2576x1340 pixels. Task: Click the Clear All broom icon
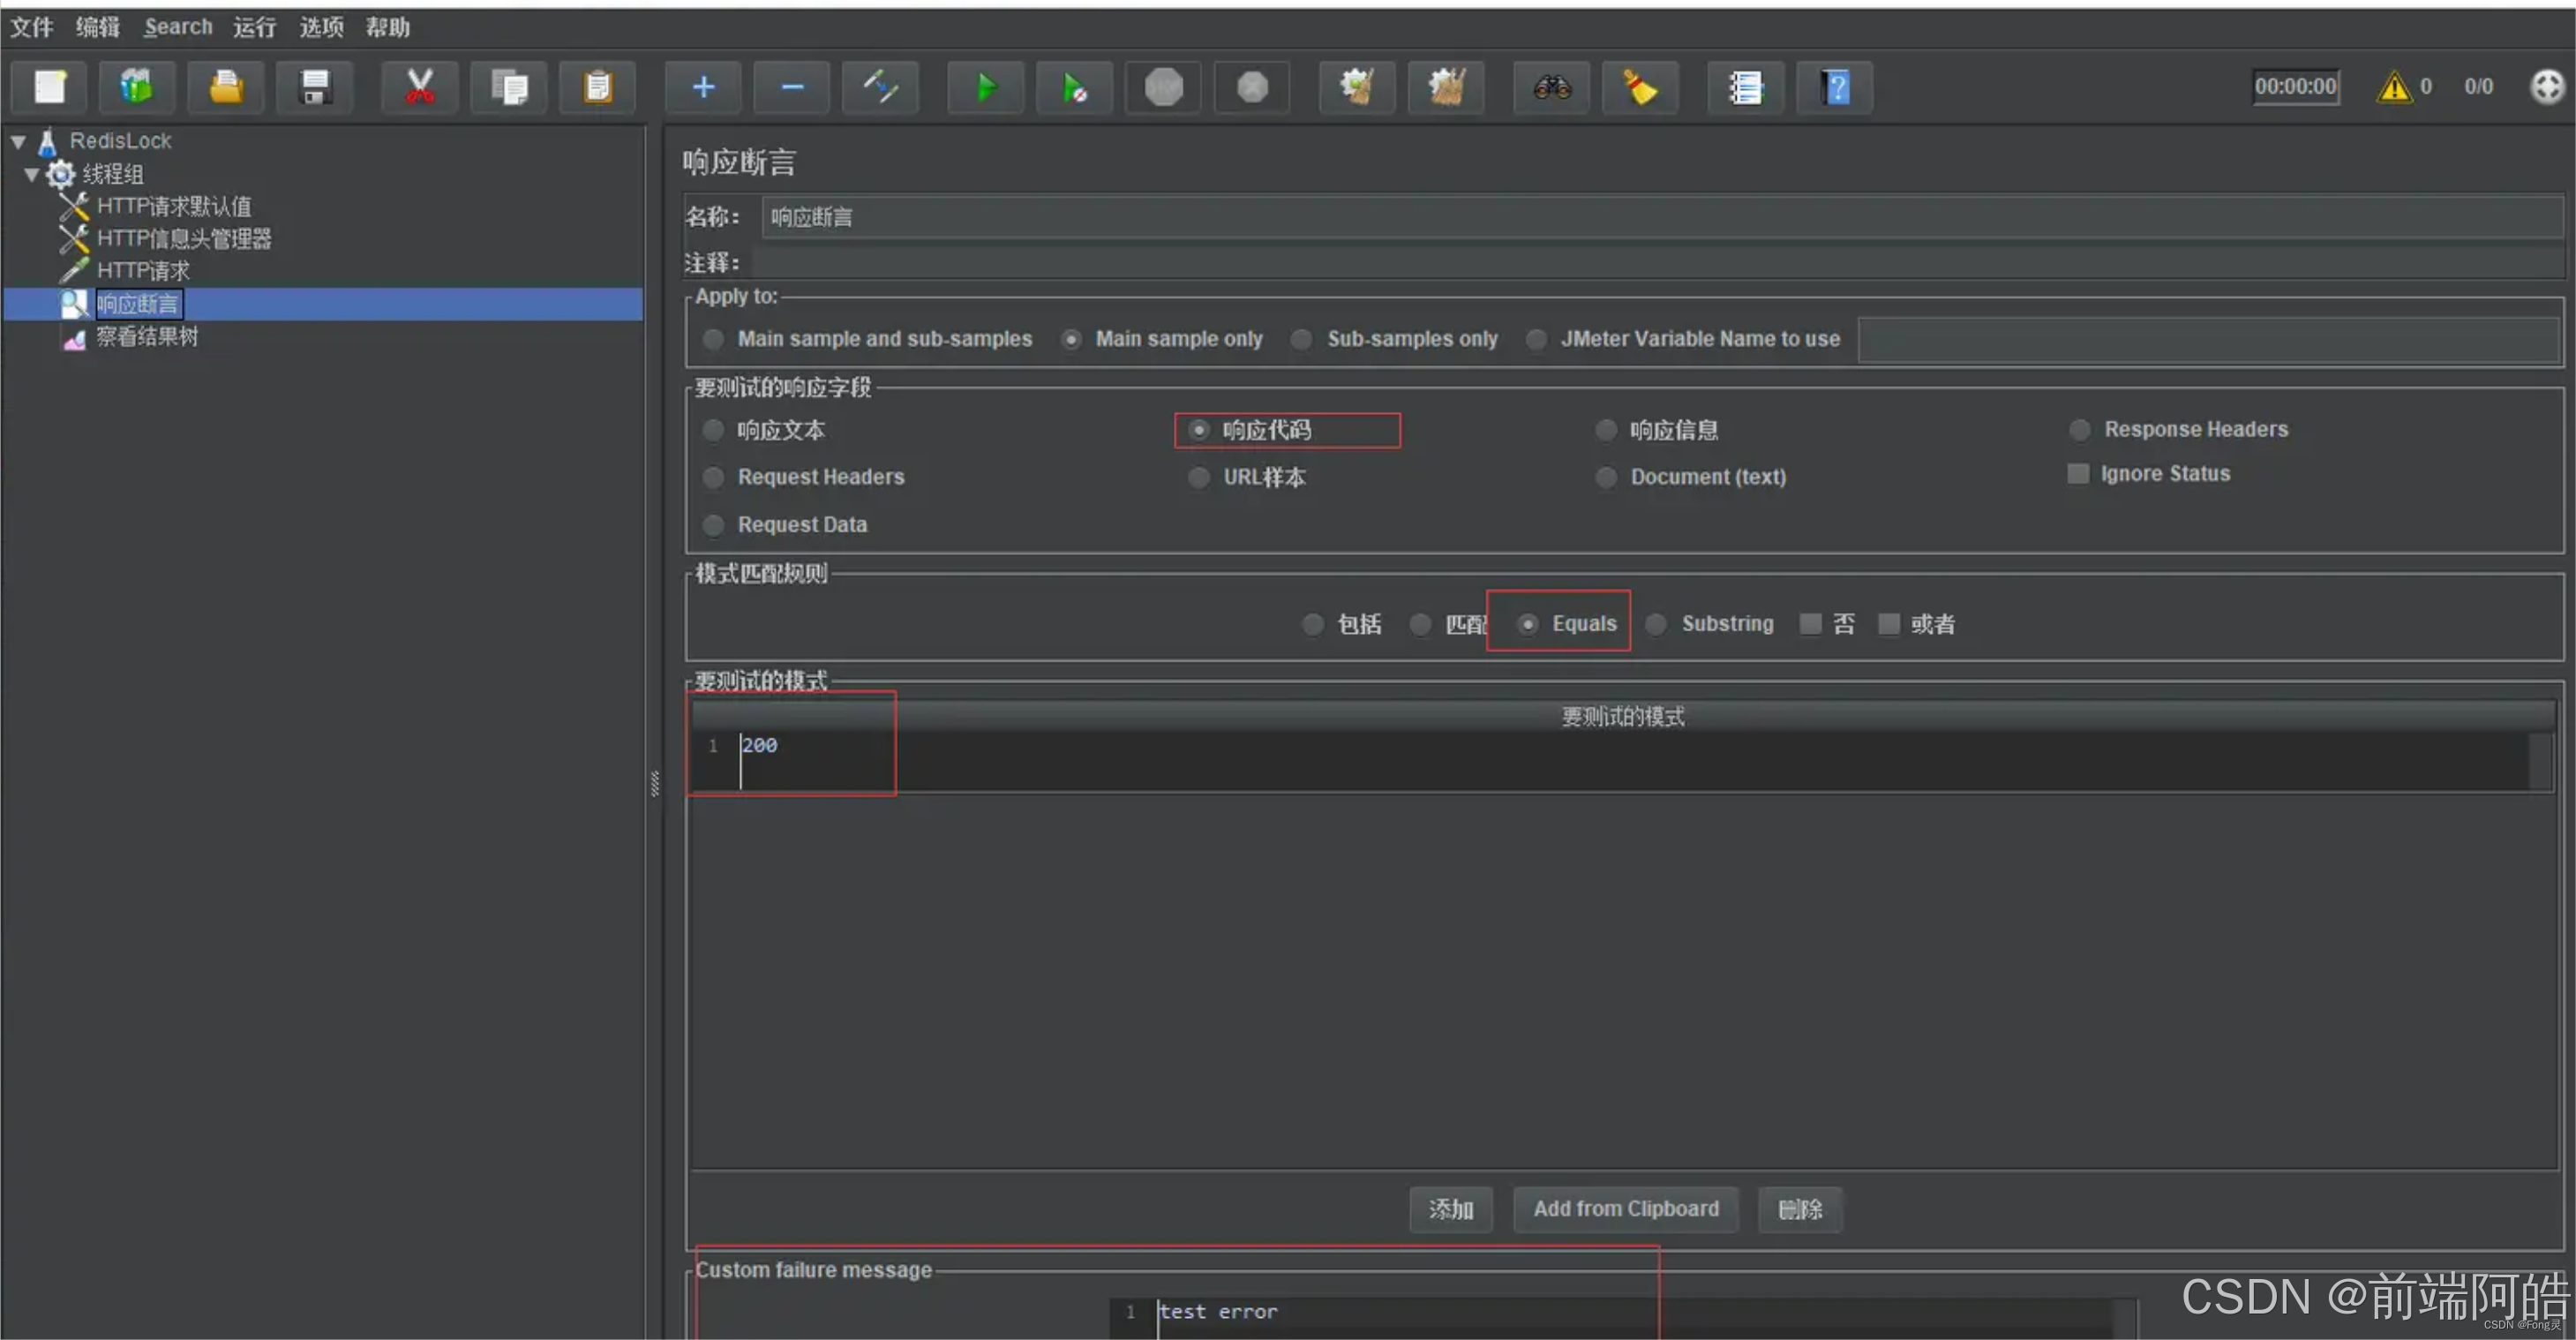1446,88
